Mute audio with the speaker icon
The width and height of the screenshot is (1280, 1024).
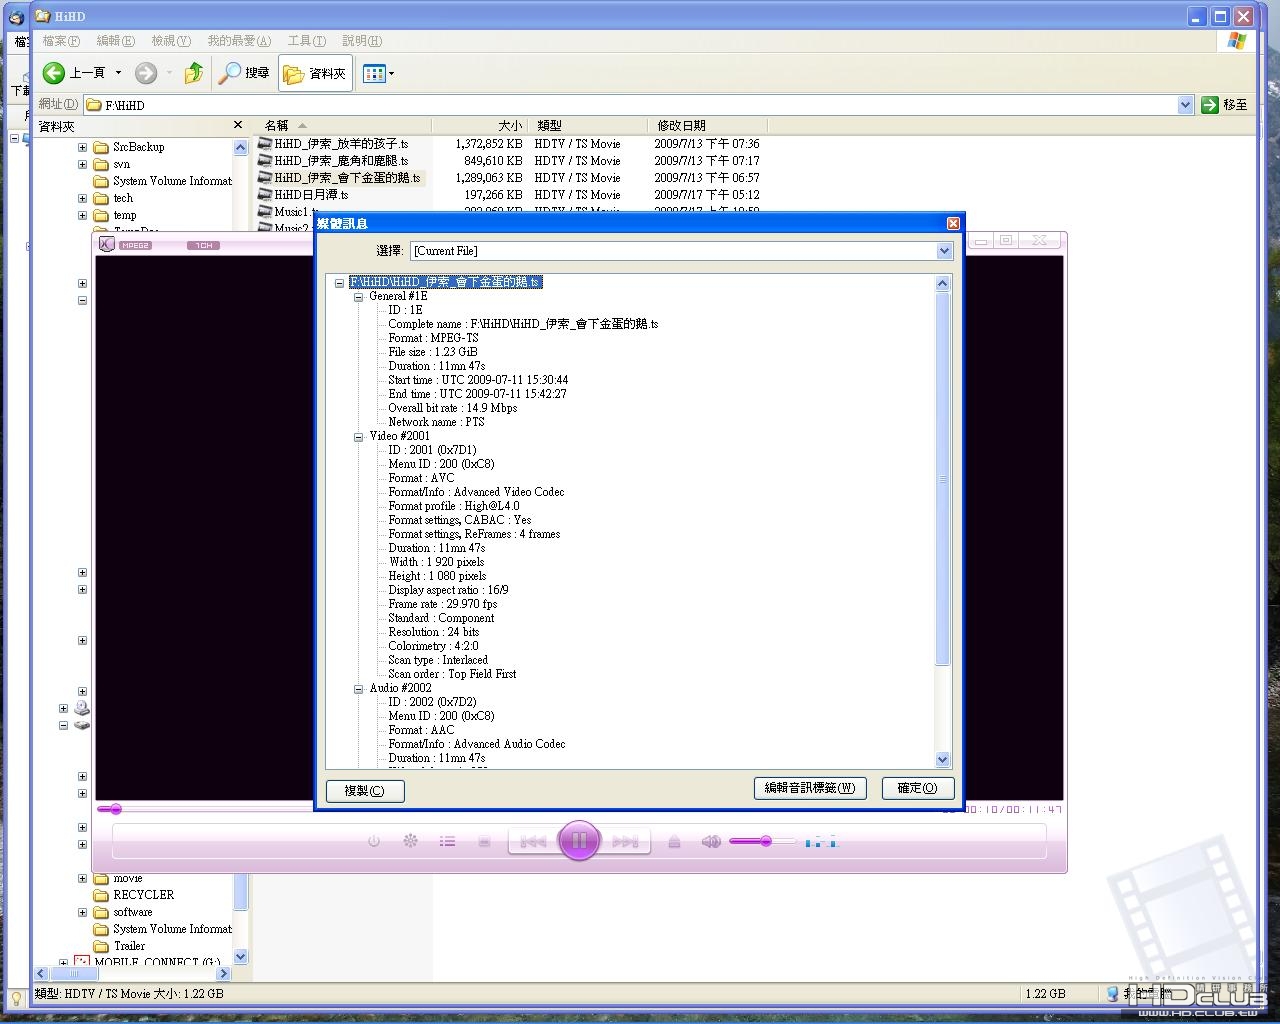pos(711,842)
